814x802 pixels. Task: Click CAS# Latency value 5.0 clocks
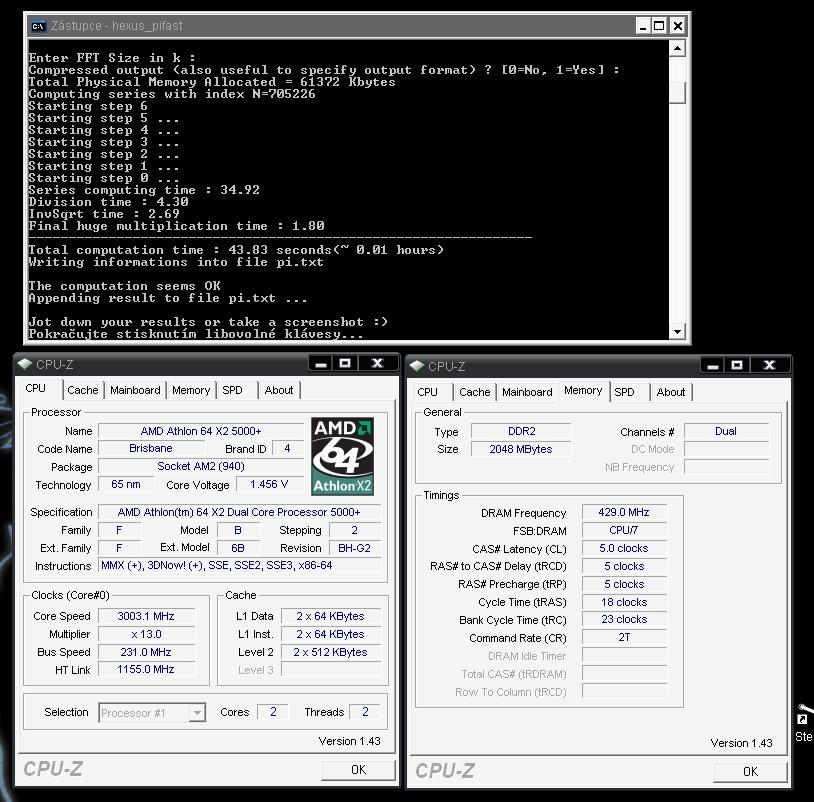[x=624, y=548]
